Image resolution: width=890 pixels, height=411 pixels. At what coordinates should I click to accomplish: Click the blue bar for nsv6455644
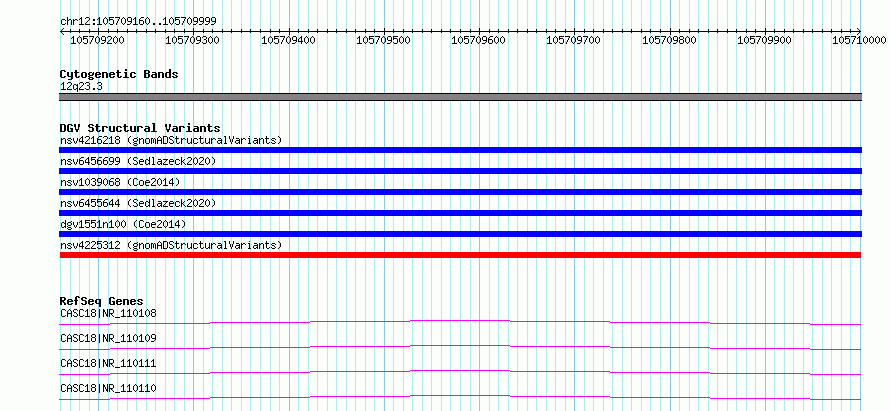(460, 213)
